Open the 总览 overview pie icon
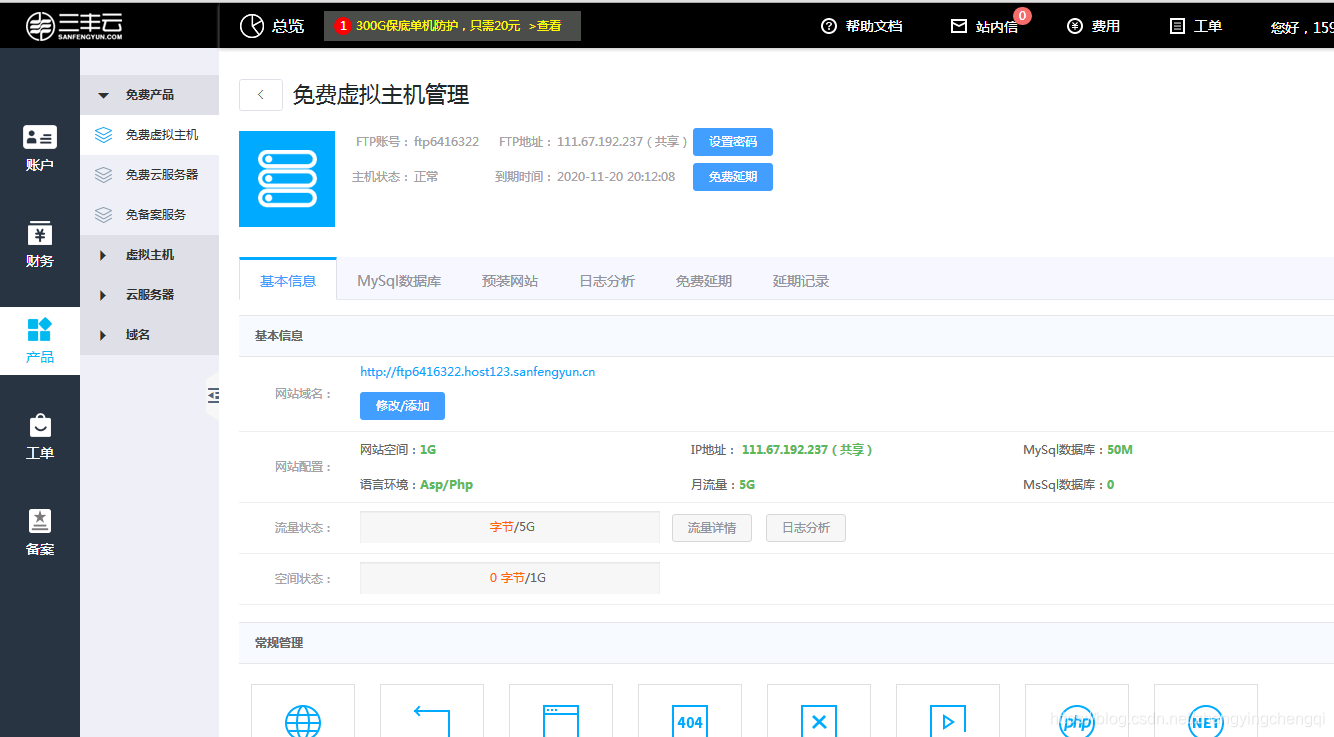This screenshot has width=1334, height=737. [252, 26]
